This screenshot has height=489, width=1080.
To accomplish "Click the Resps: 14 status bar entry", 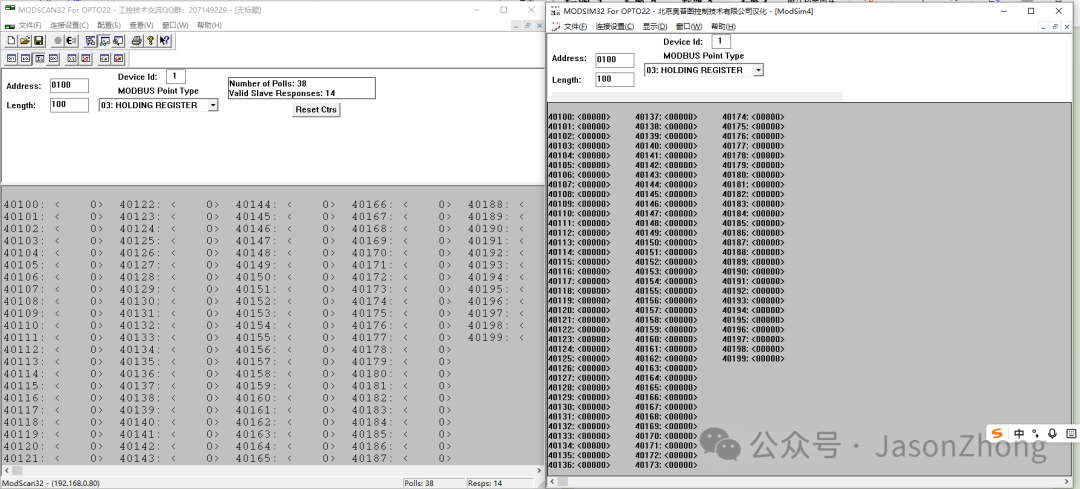I will click(499, 483).
